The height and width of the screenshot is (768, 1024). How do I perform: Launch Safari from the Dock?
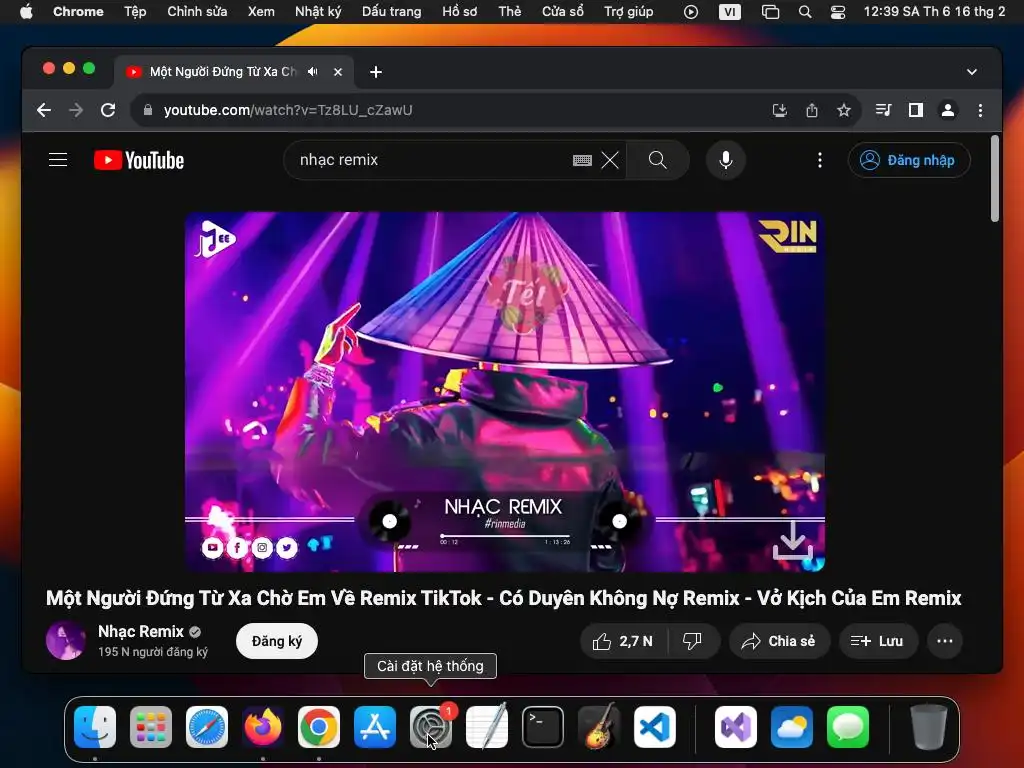click(x=207, y=727)
